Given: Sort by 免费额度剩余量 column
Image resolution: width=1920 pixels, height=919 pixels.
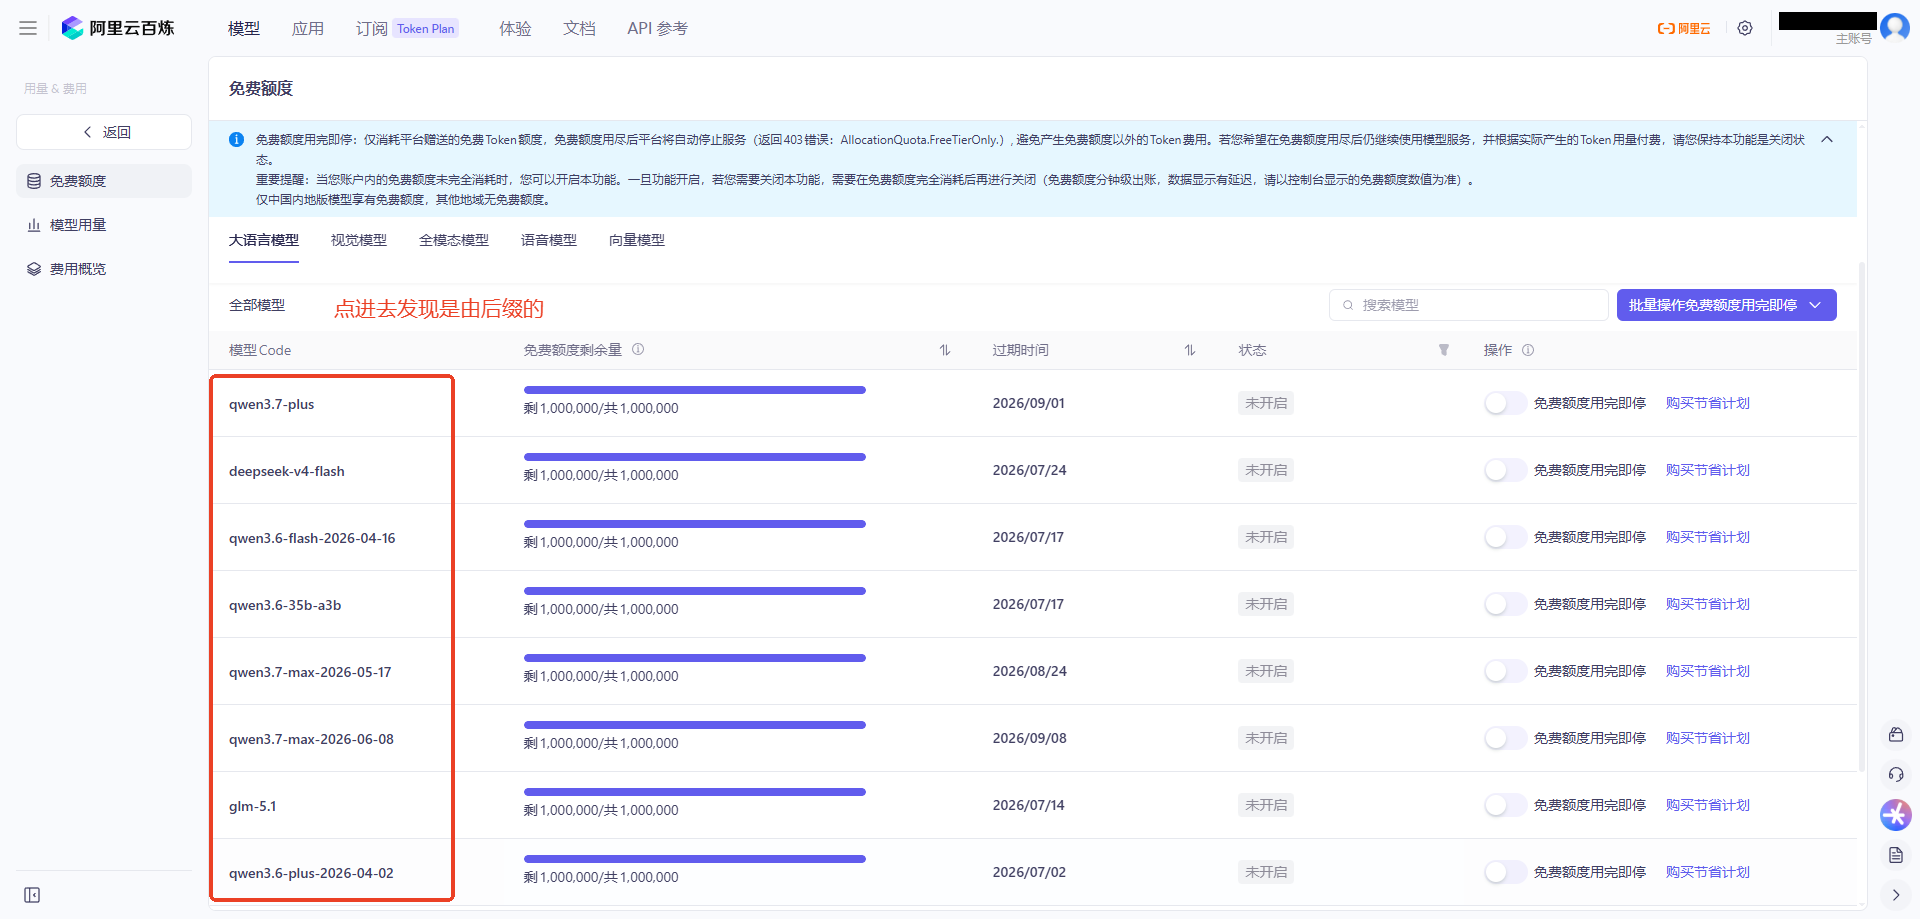Looking at the screenshot, I should tap(945, 350).
